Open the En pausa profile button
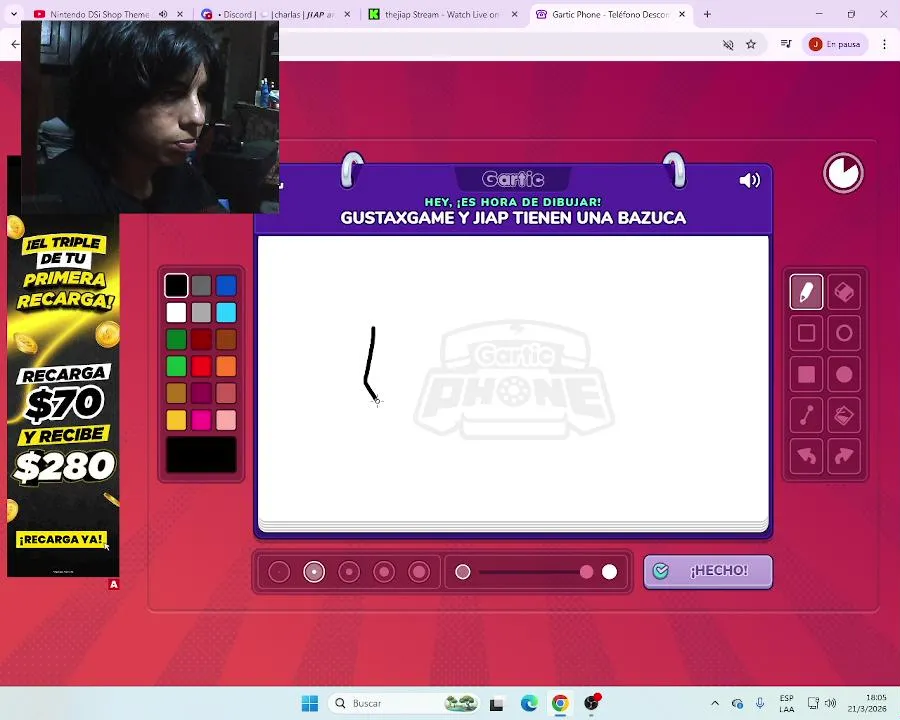This screenshot has height=720, width=900. tap(835, 44)
